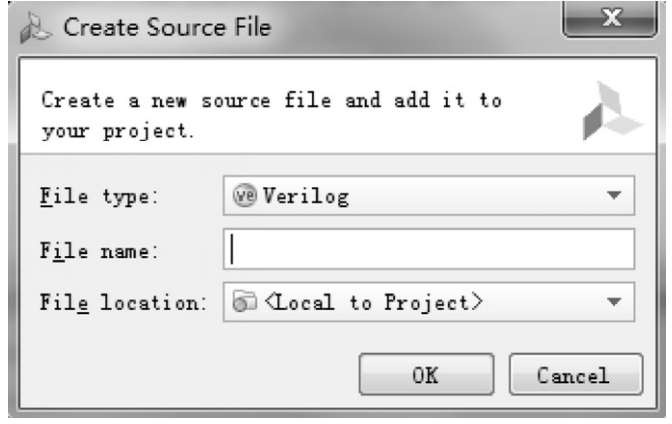The image size is (672, 424).
Task: Dismiss the dialog with Cancel
Action: [576, 374]
